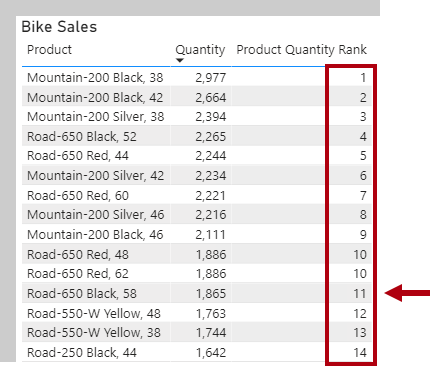Viewport: 441px width, 366px height.
Task: Select Road-650 Red, 62 row
Action: tap(197, 274)
